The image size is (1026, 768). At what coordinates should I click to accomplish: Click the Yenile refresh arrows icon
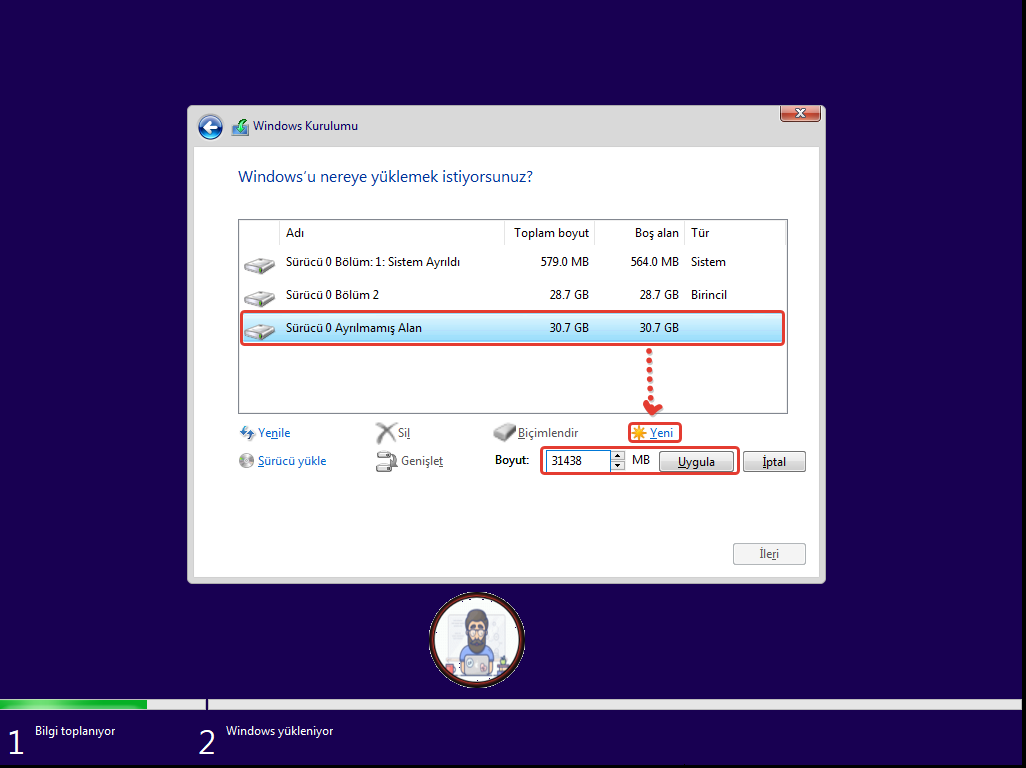tap(247, 433)
